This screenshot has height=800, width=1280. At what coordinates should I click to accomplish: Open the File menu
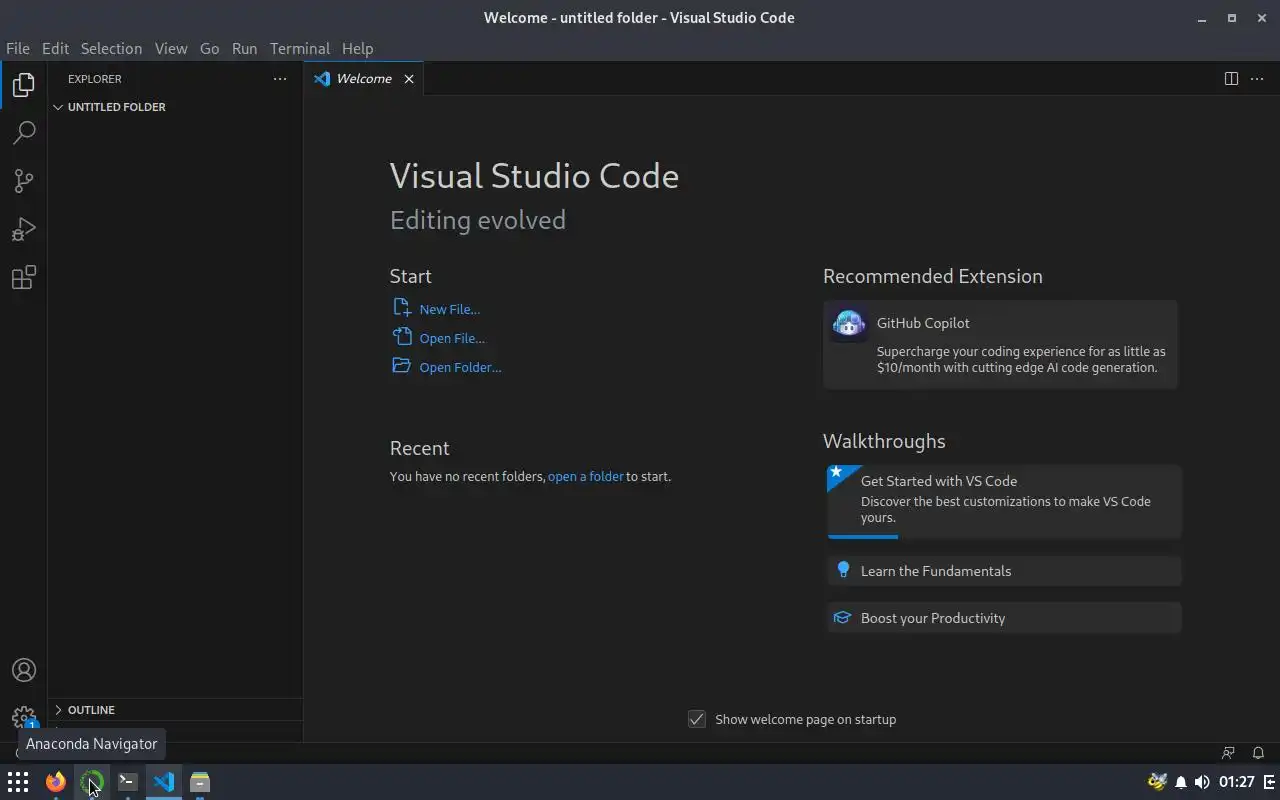(x=18, y=48)
